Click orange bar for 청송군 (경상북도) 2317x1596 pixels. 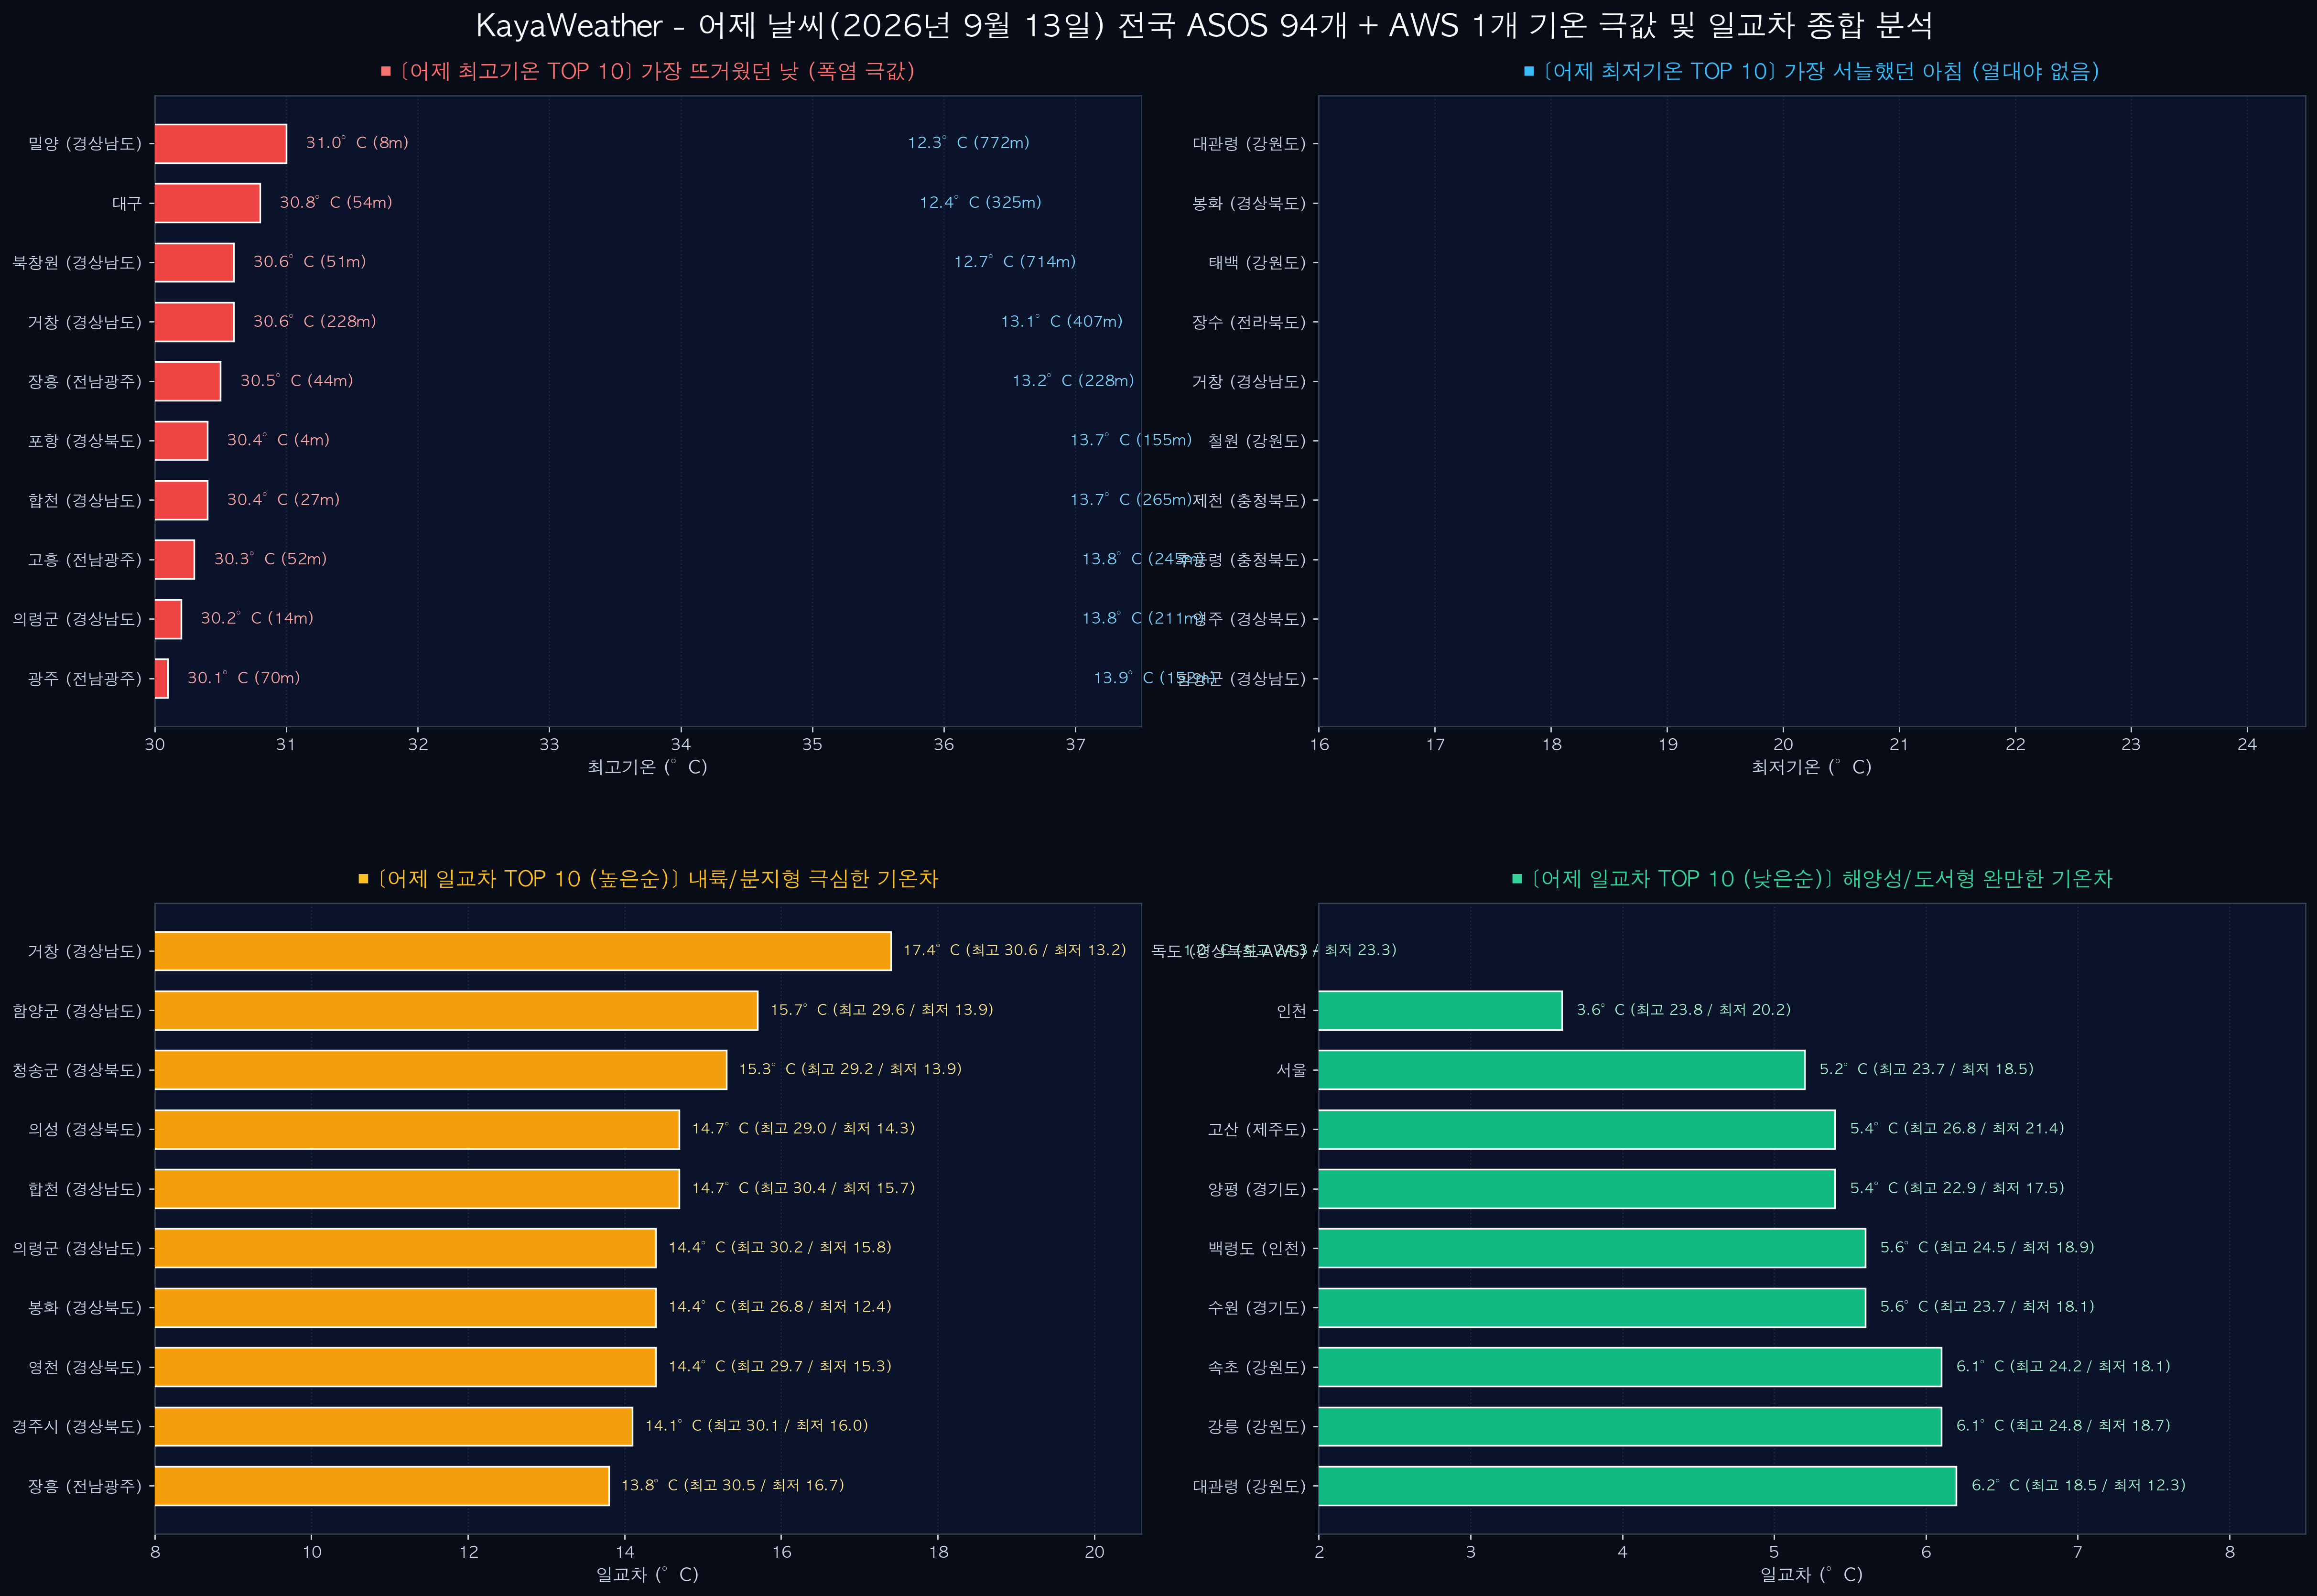pos(441,1070)
